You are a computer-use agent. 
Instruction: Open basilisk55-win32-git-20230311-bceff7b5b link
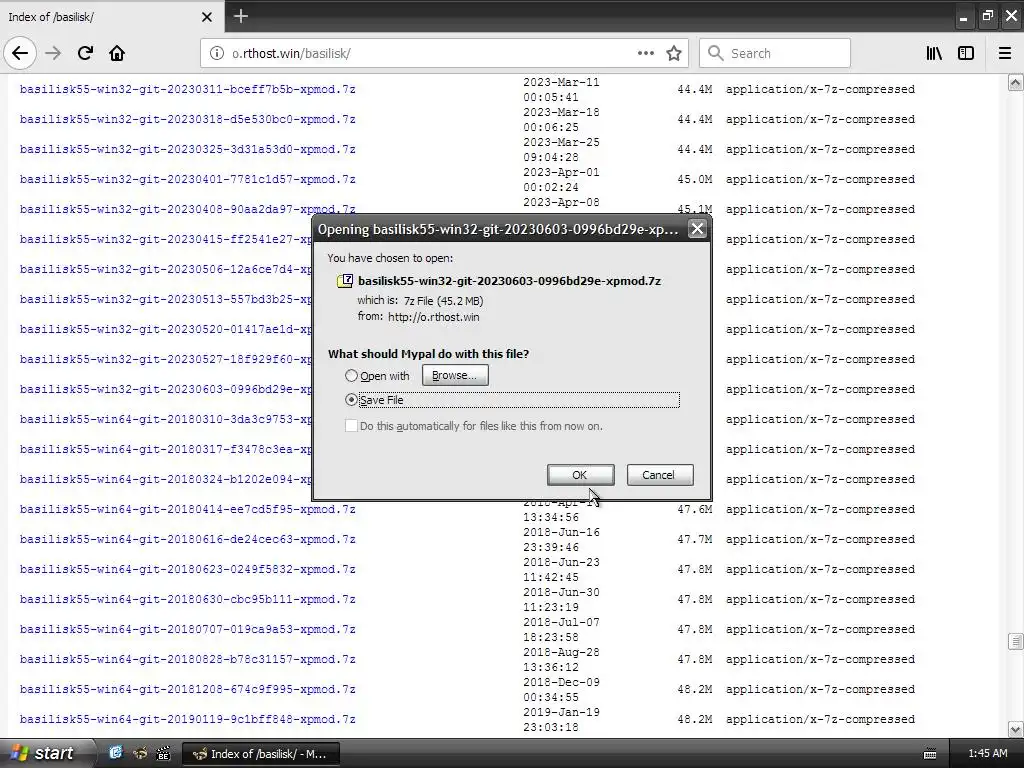click(x=187, y=89)
